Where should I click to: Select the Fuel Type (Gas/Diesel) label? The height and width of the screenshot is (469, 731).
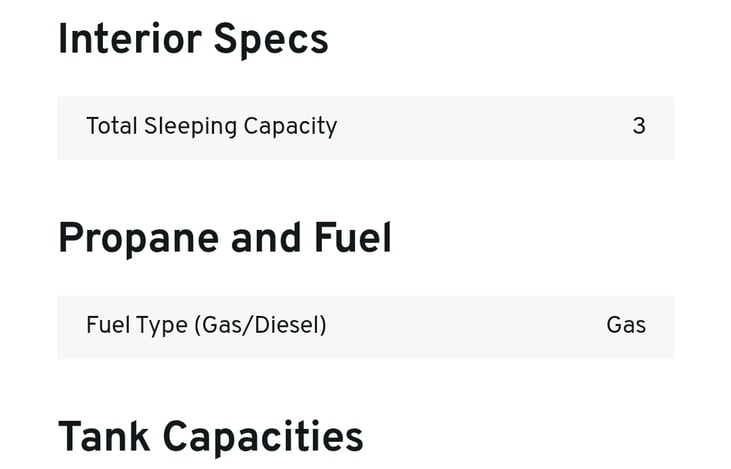pyautogui.click(x=206, y=325)
